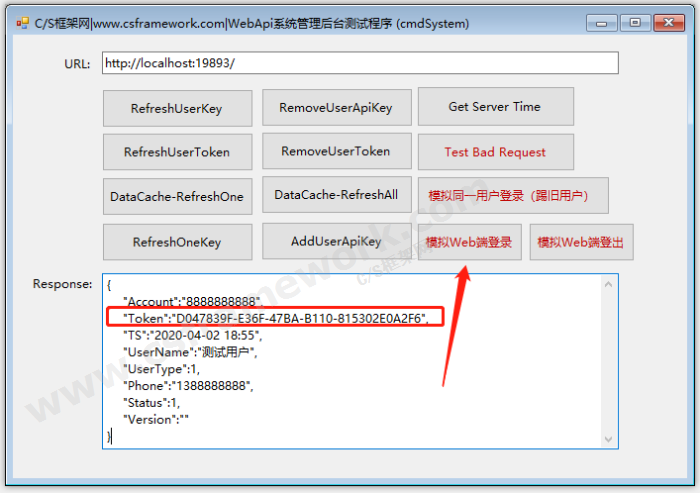Run the Test Bad Request button

495,152
